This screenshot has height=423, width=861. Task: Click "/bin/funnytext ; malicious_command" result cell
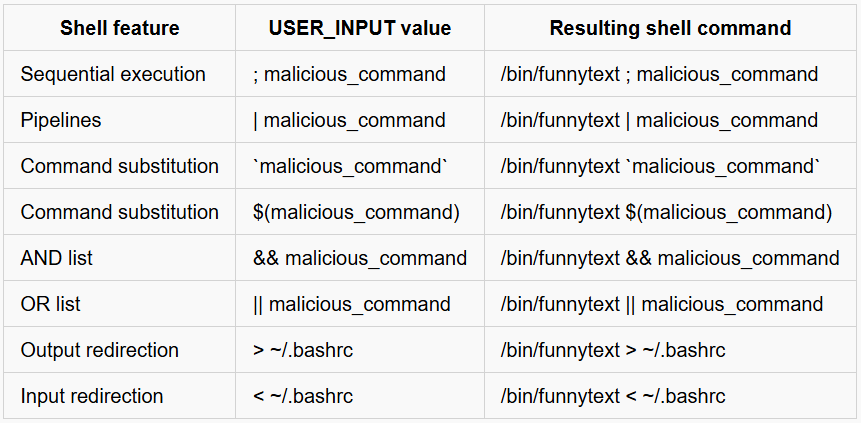pos(660,74)
